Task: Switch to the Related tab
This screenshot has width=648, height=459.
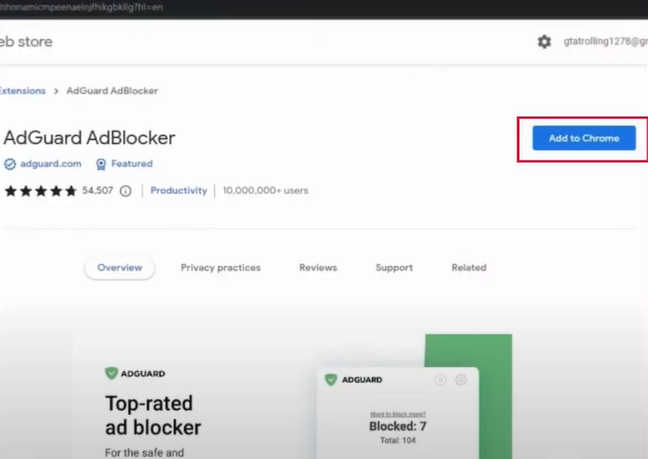Action: (x=469, y=268)
